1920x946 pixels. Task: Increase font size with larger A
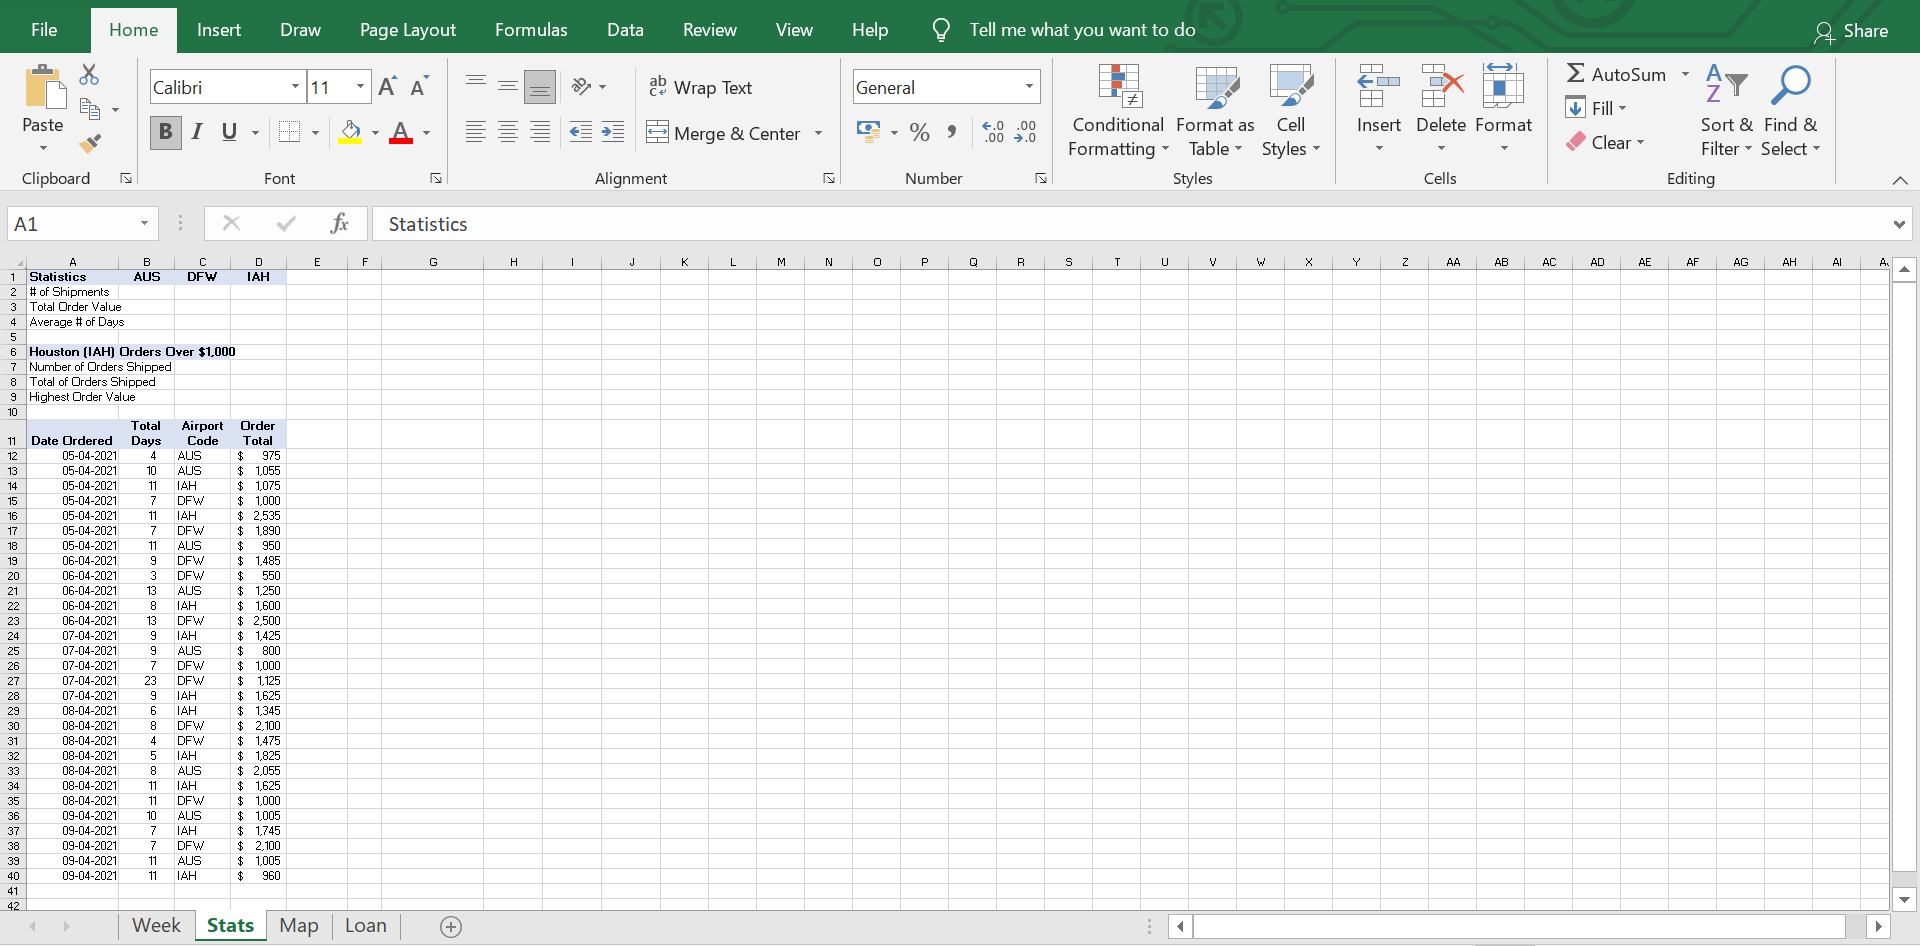[388, 87]
